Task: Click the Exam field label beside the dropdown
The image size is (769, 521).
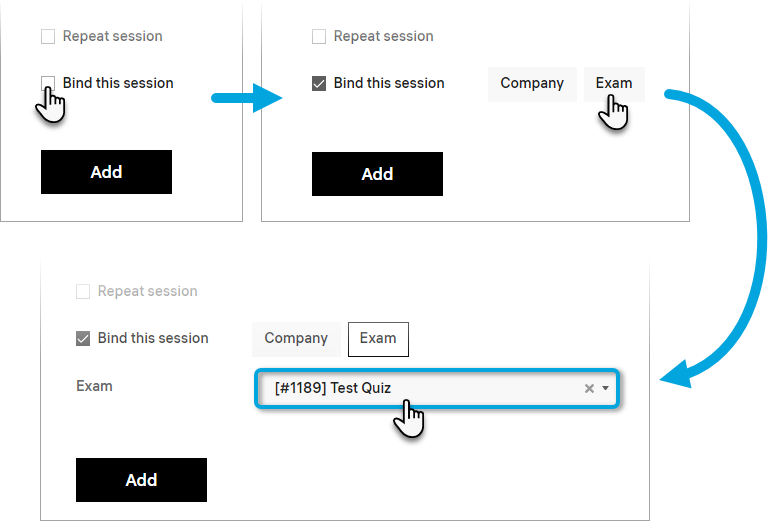Action: [94, 386]
